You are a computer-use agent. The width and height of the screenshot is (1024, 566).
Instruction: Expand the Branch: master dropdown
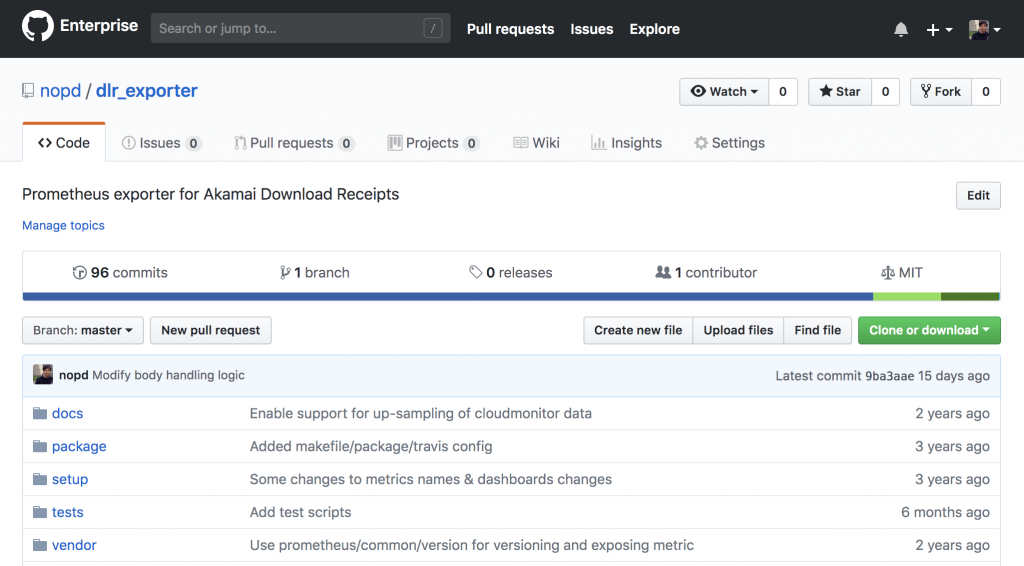(x=83, y=330)
